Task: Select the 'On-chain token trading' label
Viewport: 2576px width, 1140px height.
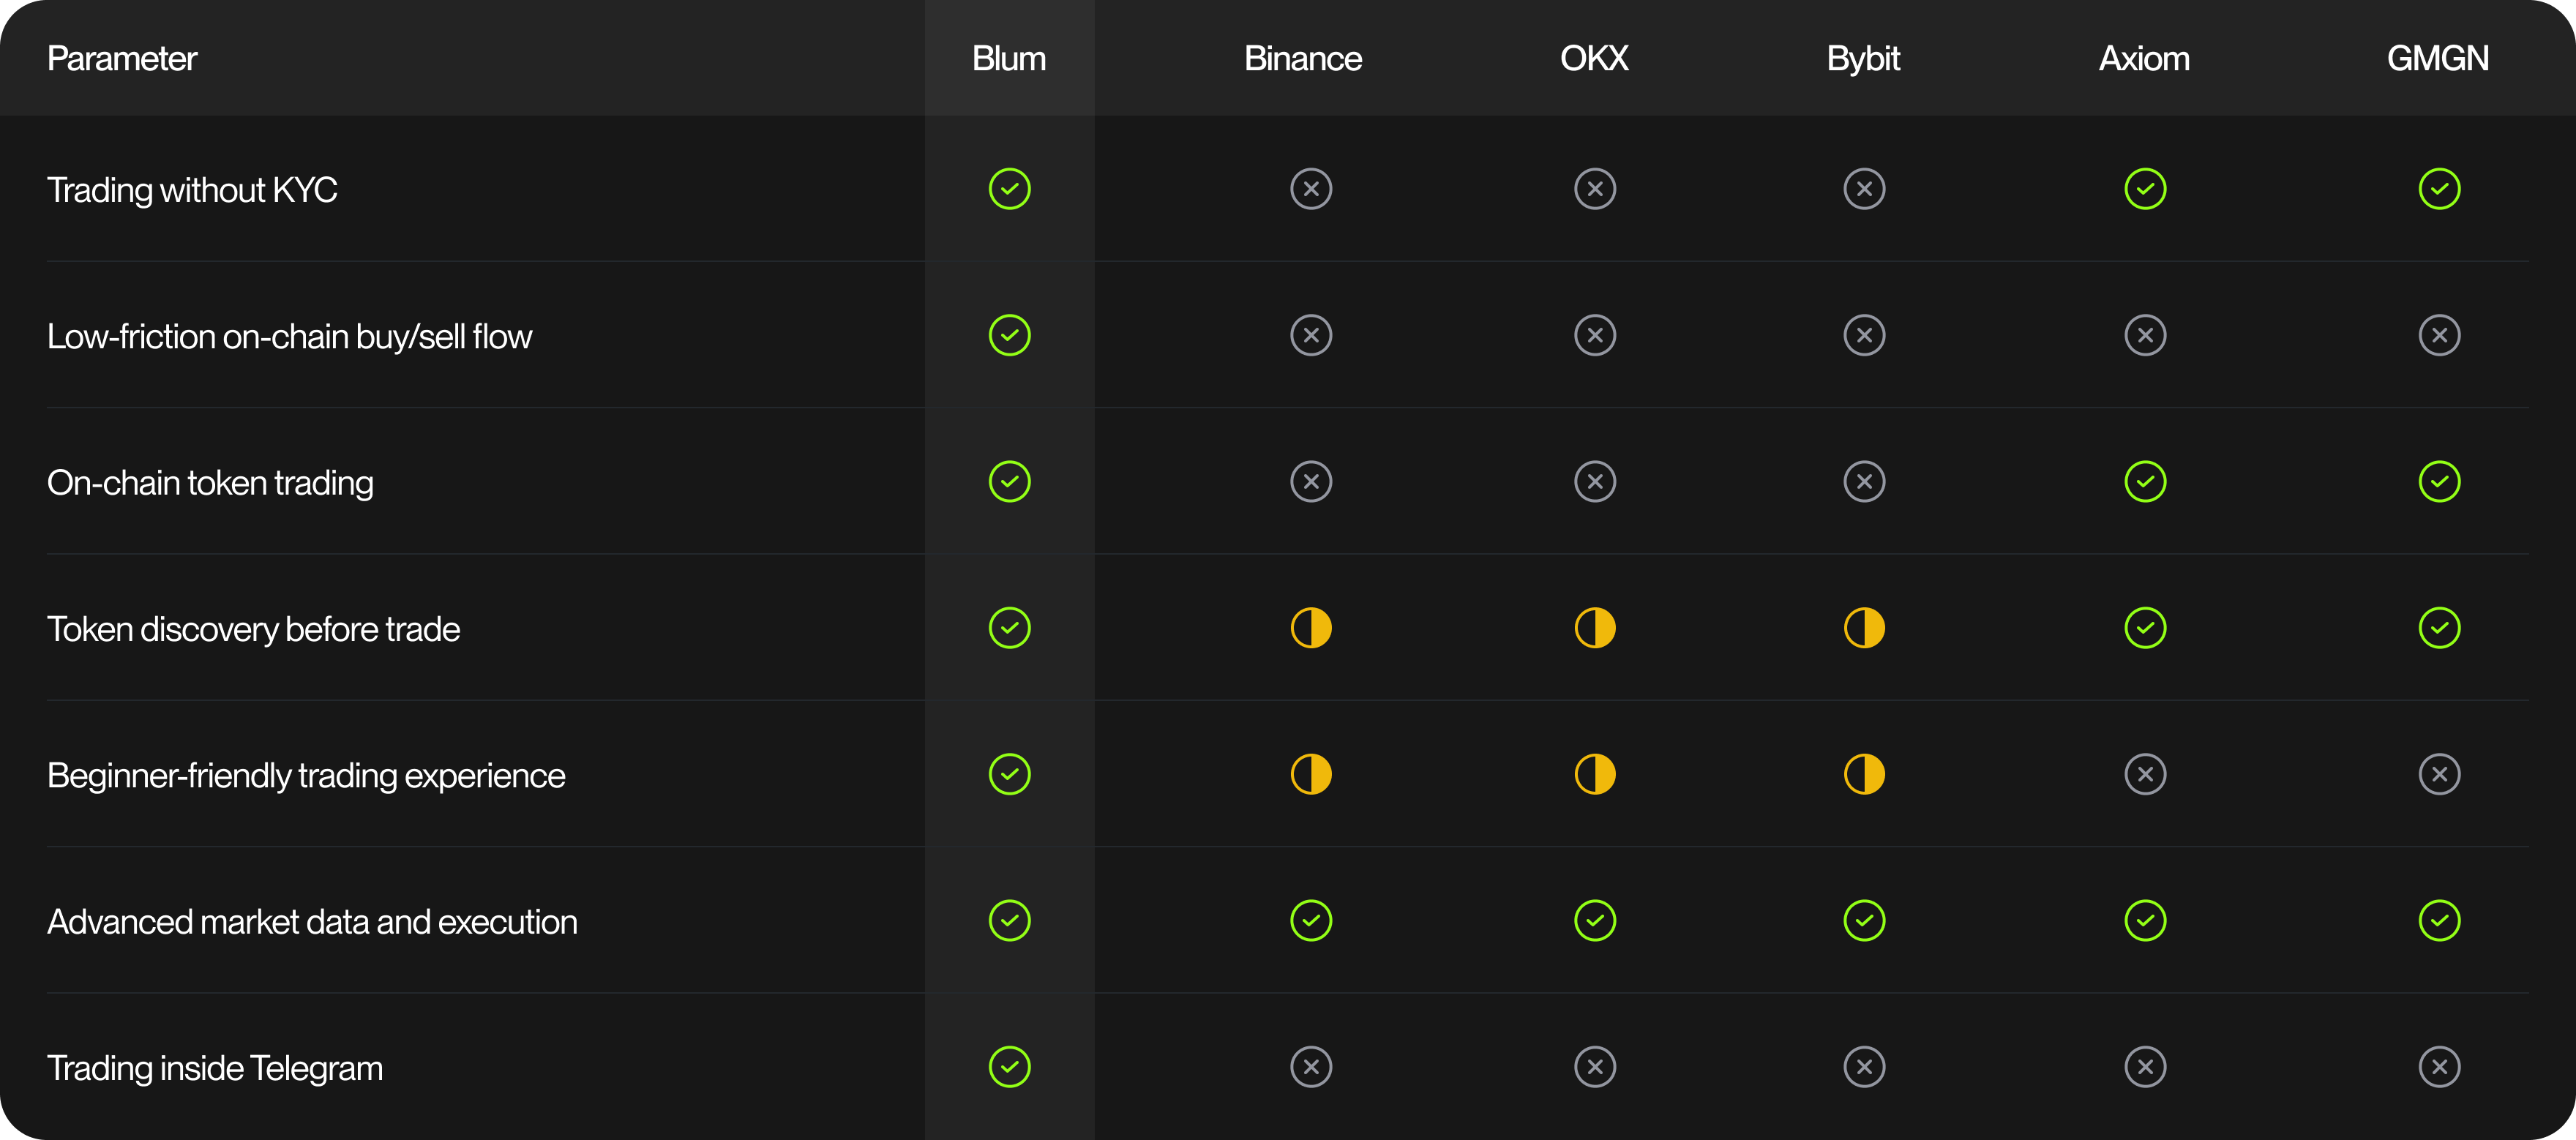Action: coord(210,483)
